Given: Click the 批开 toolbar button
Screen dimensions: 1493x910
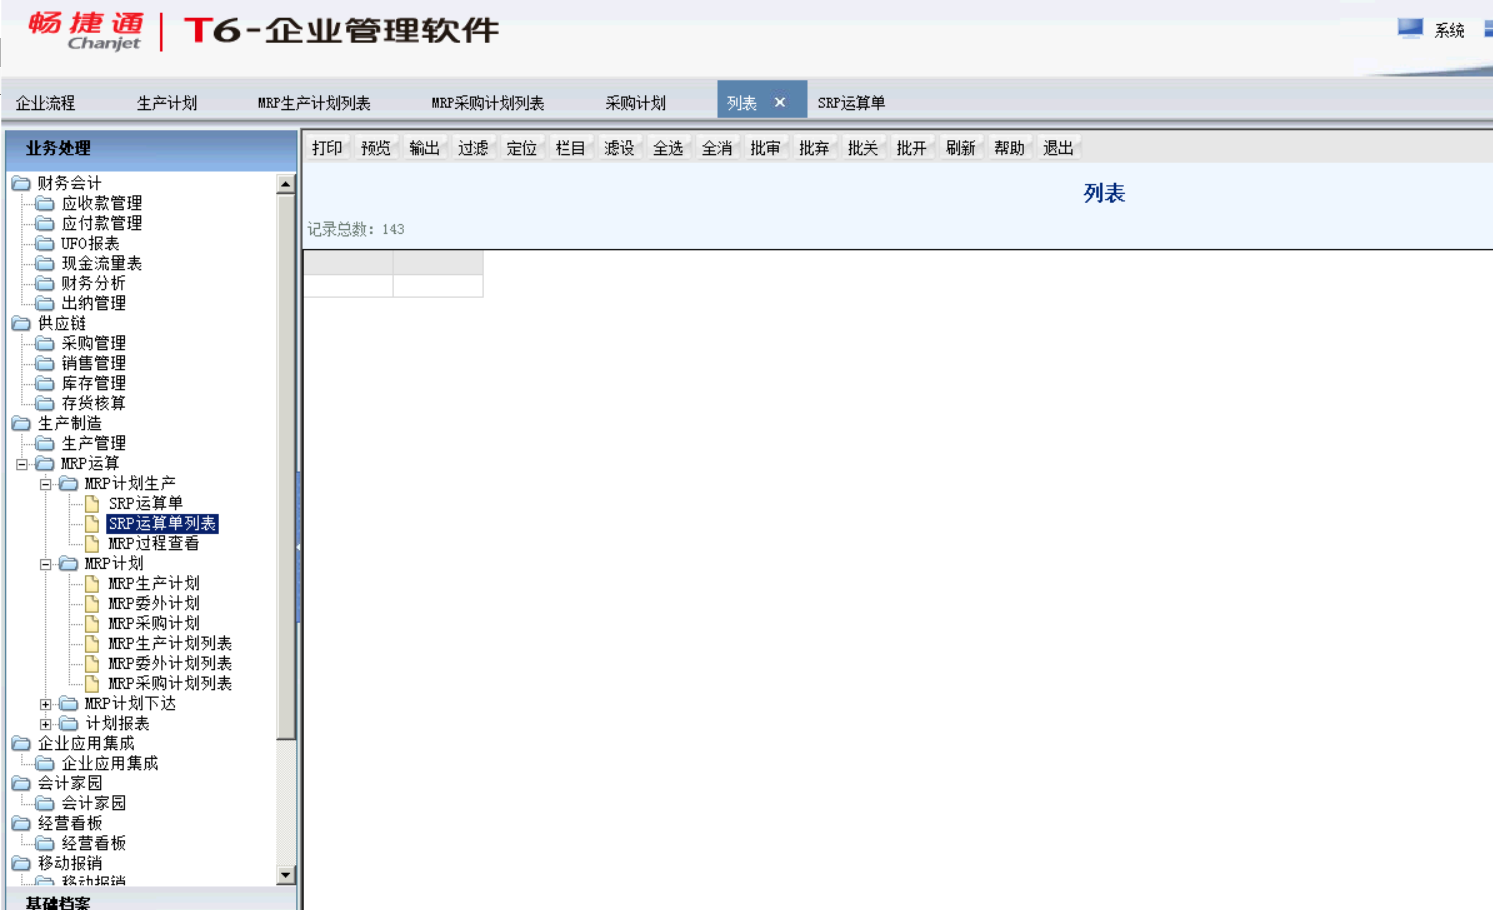Looking at the screenshot, I should [x=912, y=148].
